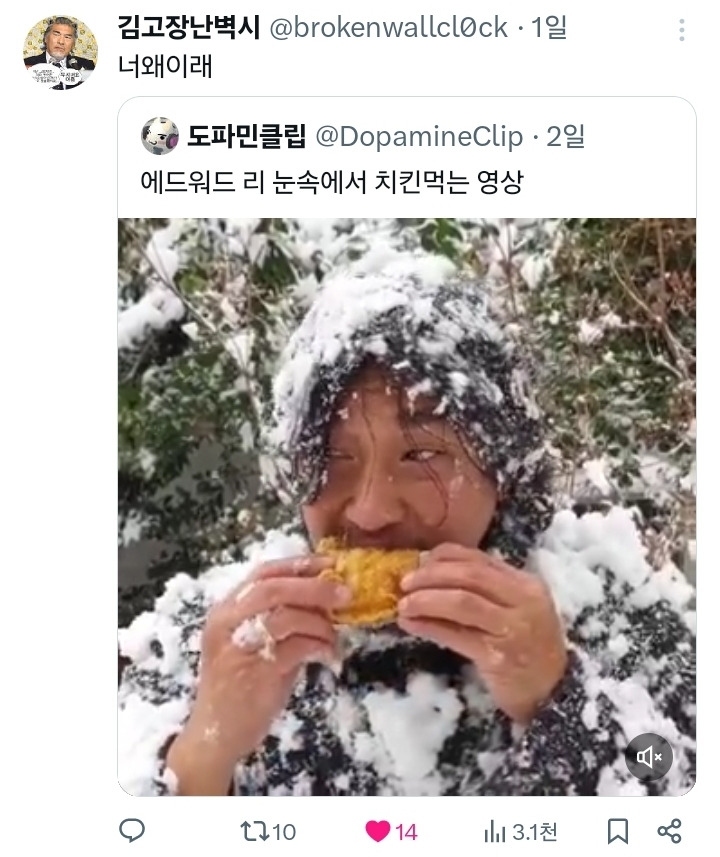Click the 2일 timestamp on quoted tweet
This screenshot has height=857, width=720.
[566, 136]
